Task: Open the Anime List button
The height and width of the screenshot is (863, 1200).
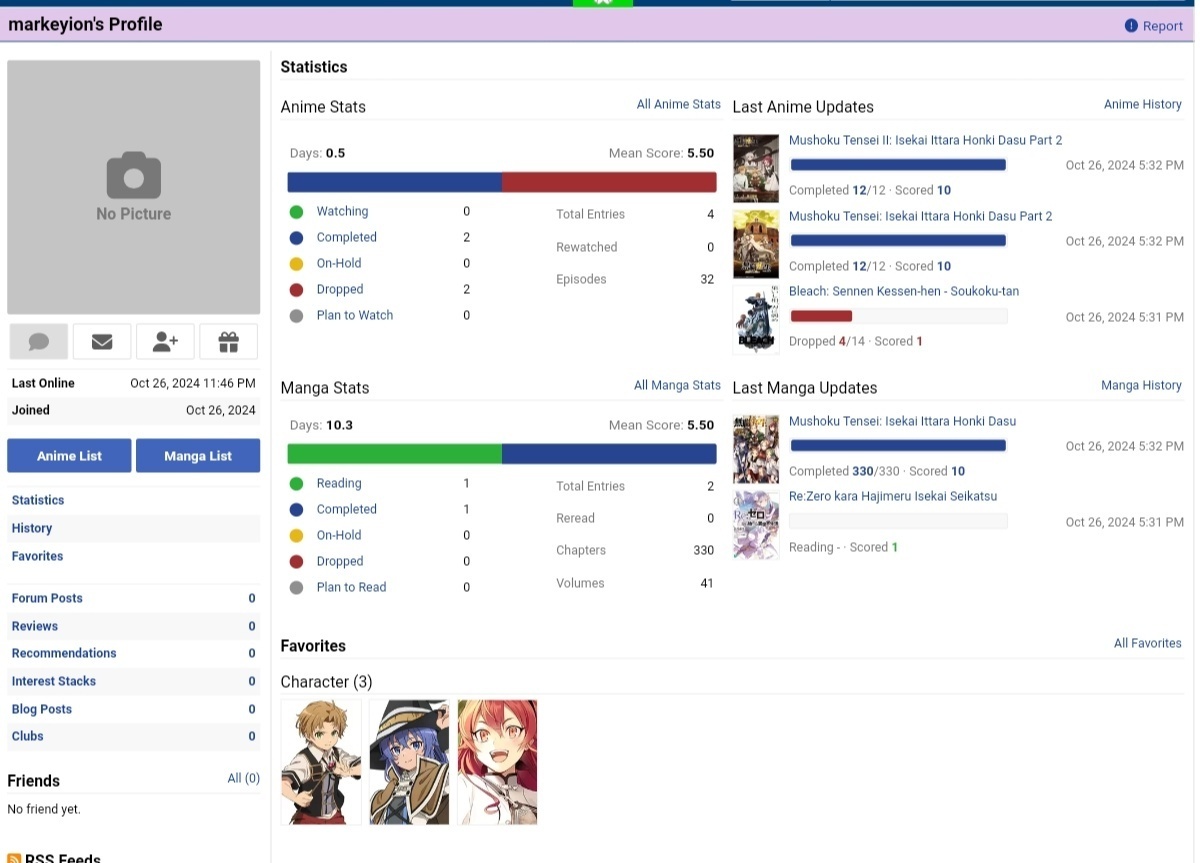Action: 69,456
